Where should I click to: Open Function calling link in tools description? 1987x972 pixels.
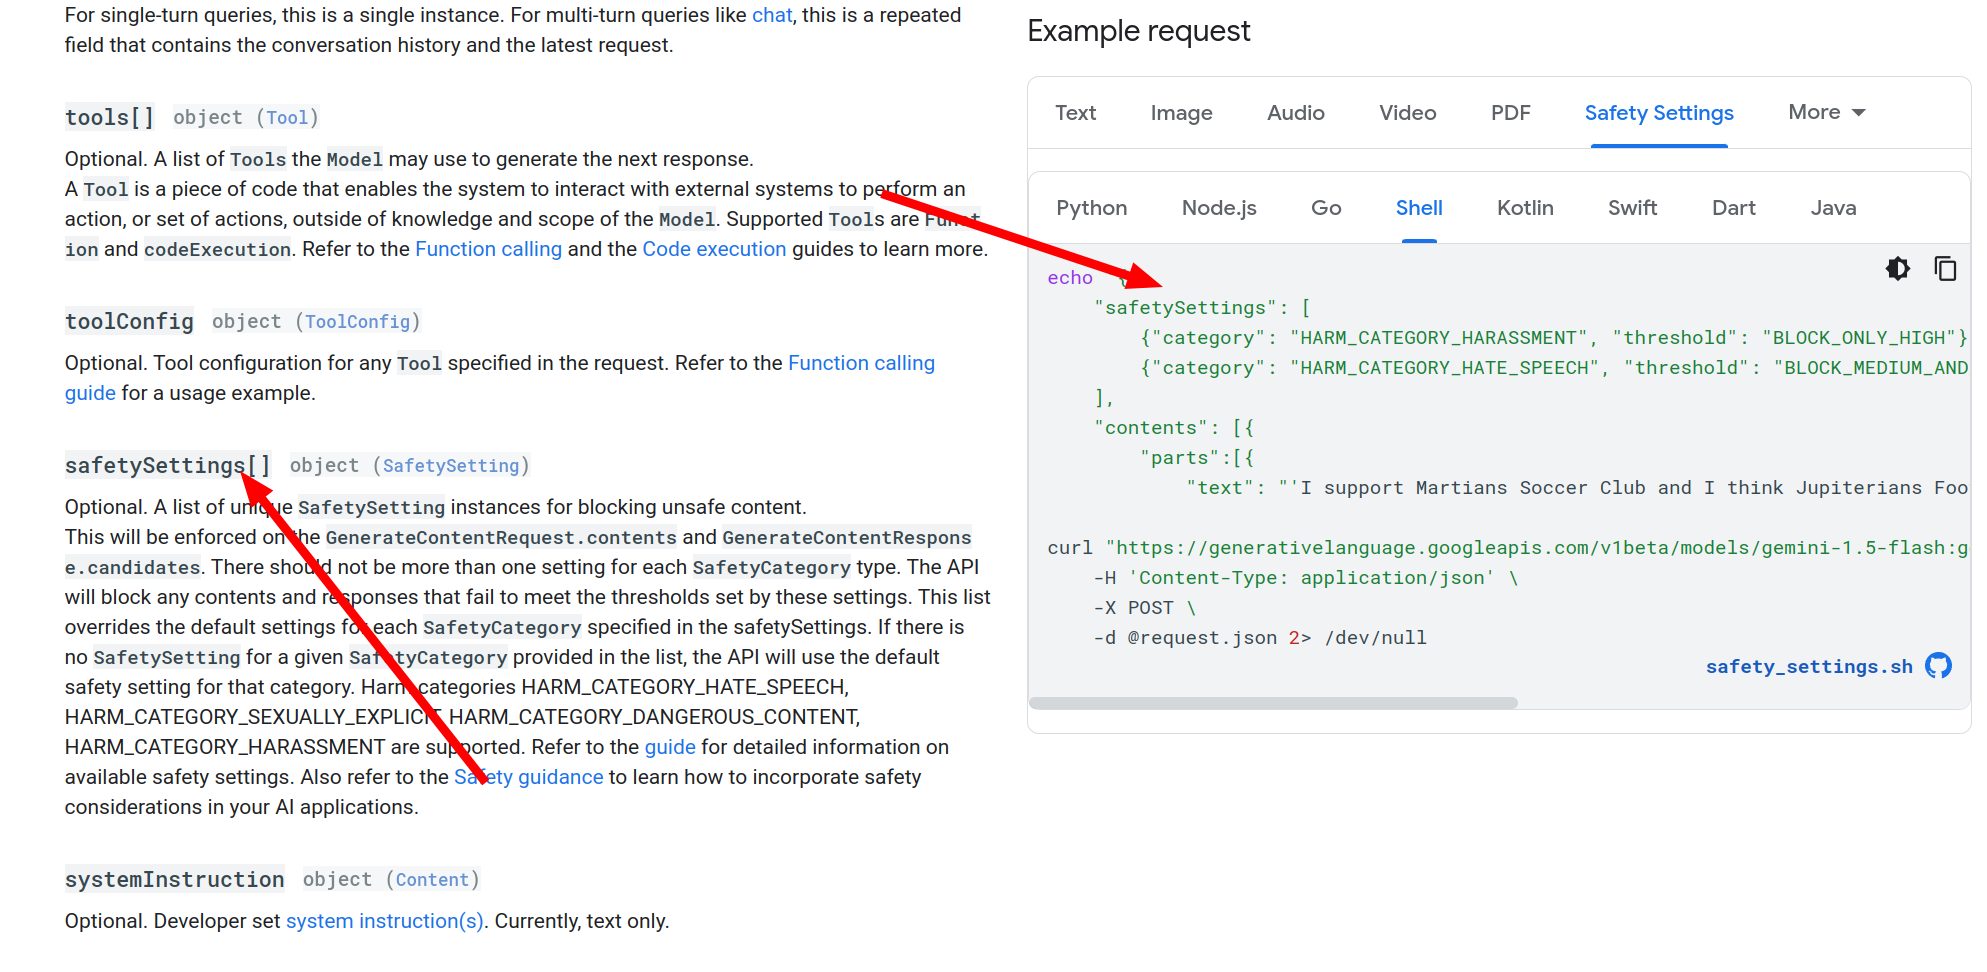[x=488, y=249]
